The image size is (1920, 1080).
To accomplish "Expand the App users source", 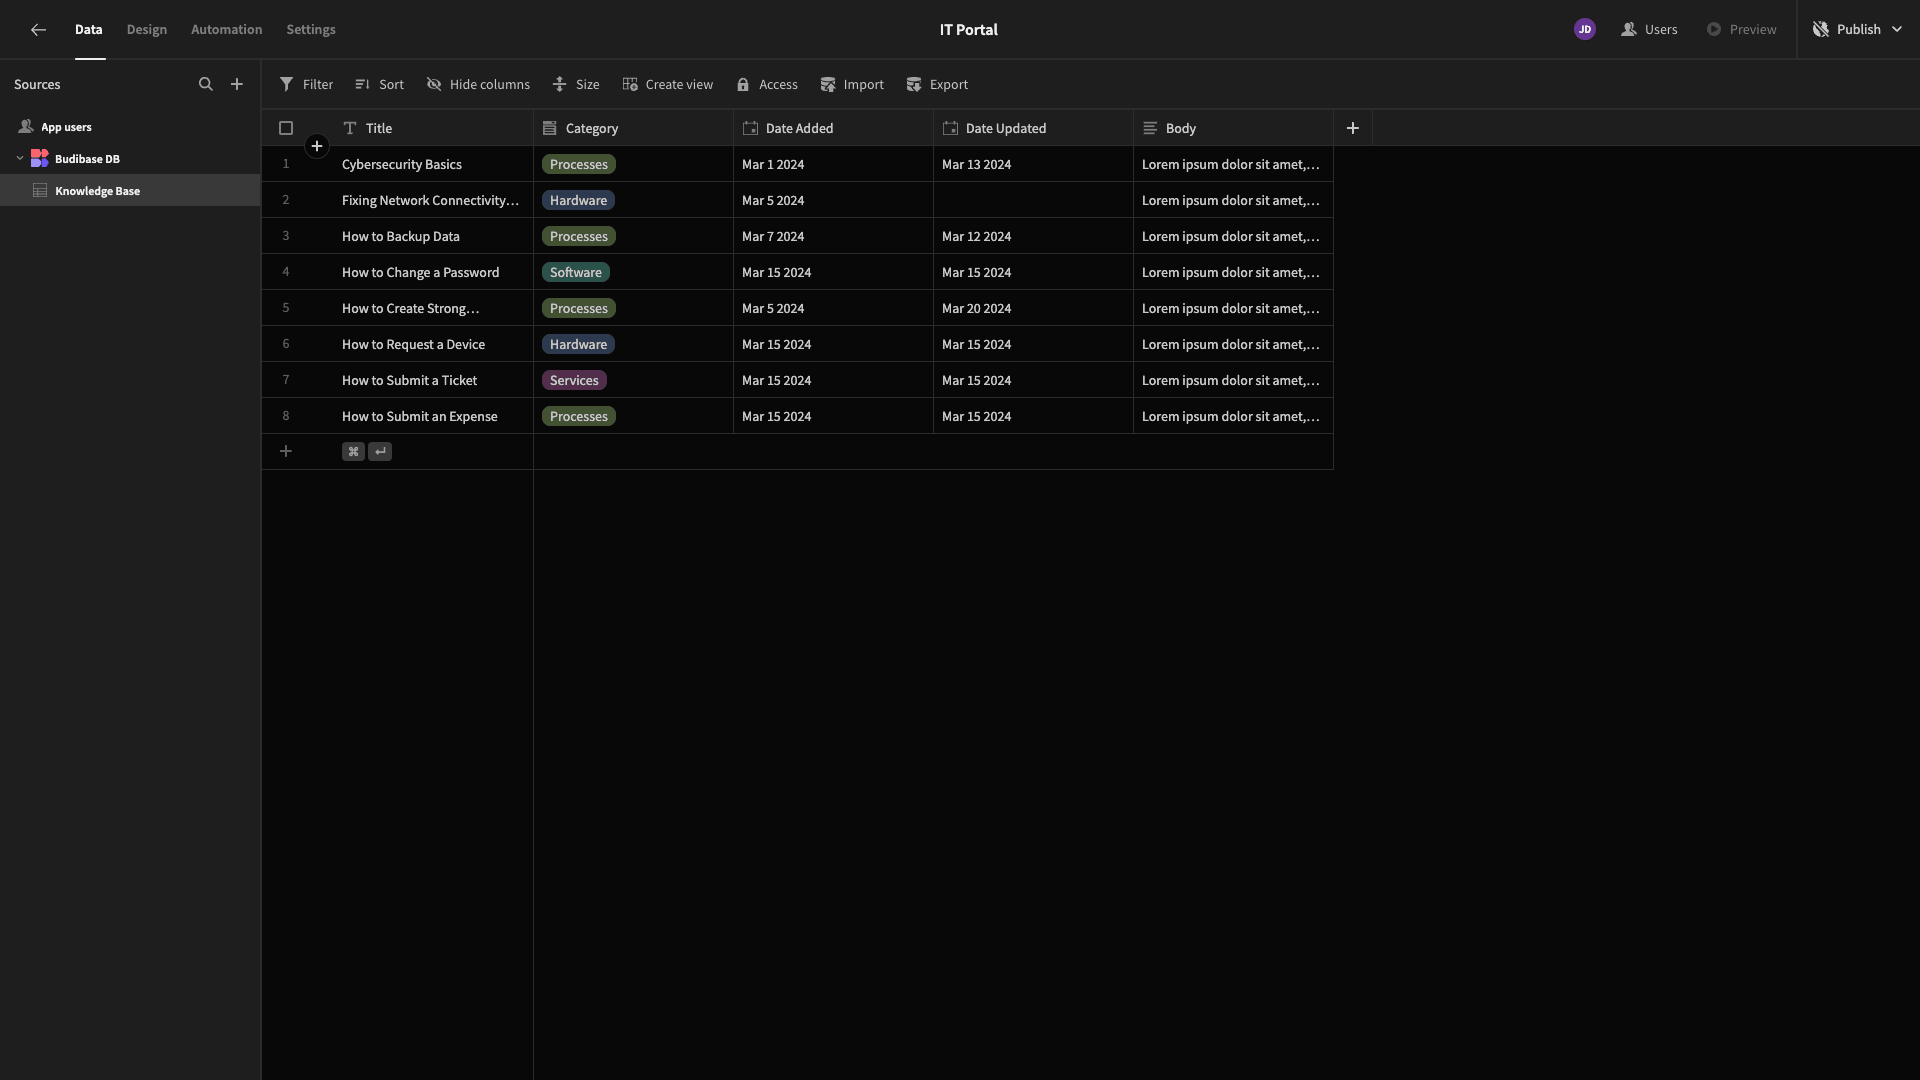I will coord(64,126).
